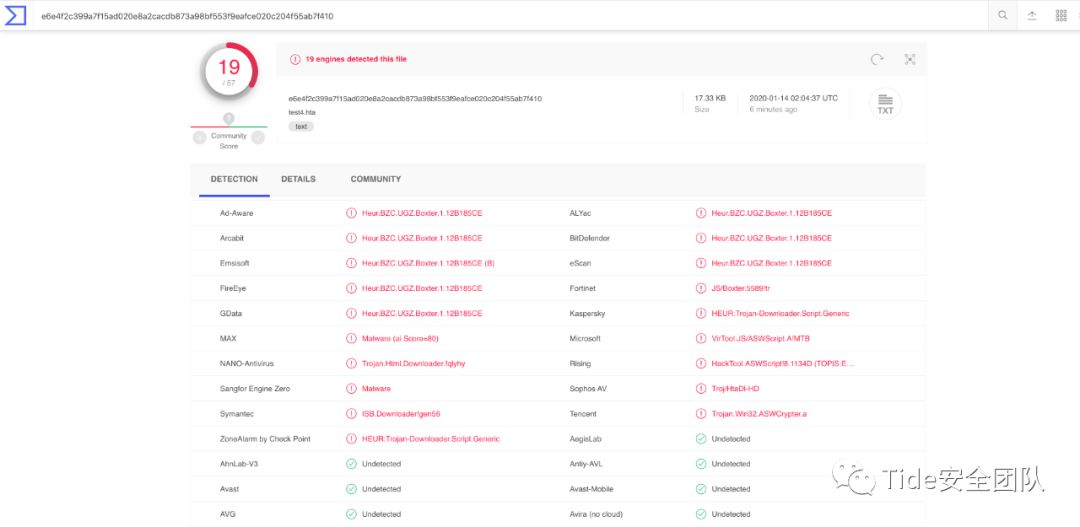The width and height of the screenshot is (1080, 527).
Task: Click the alert icon in Symantec row
Action: (x=351, y=414)
